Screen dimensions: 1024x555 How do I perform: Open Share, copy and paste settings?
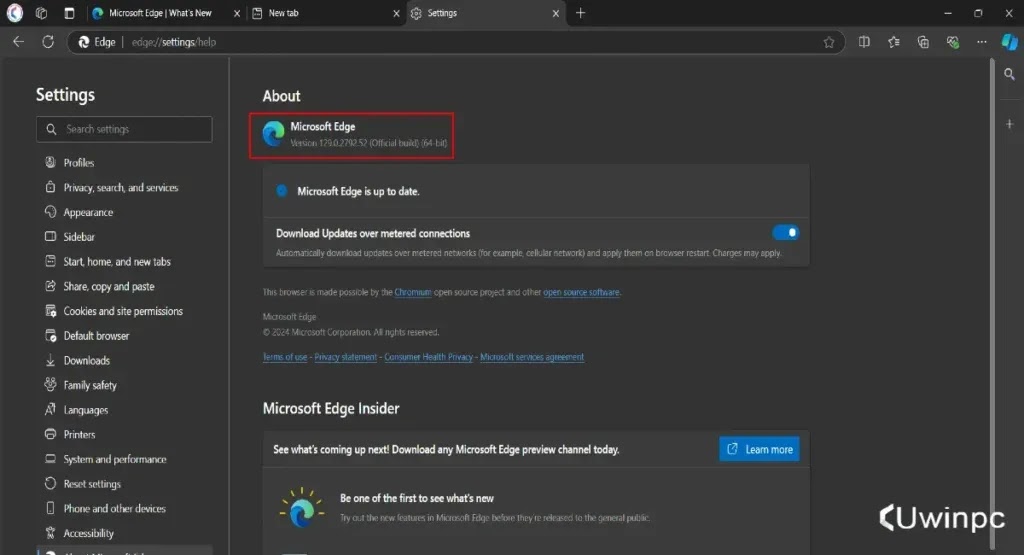(x=108, y=287)
